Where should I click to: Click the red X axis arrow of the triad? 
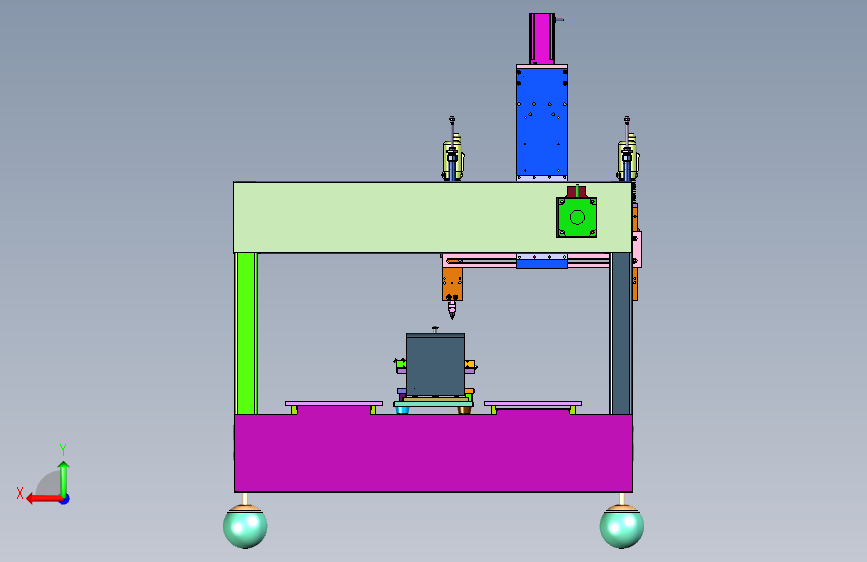tap(43, 499)
